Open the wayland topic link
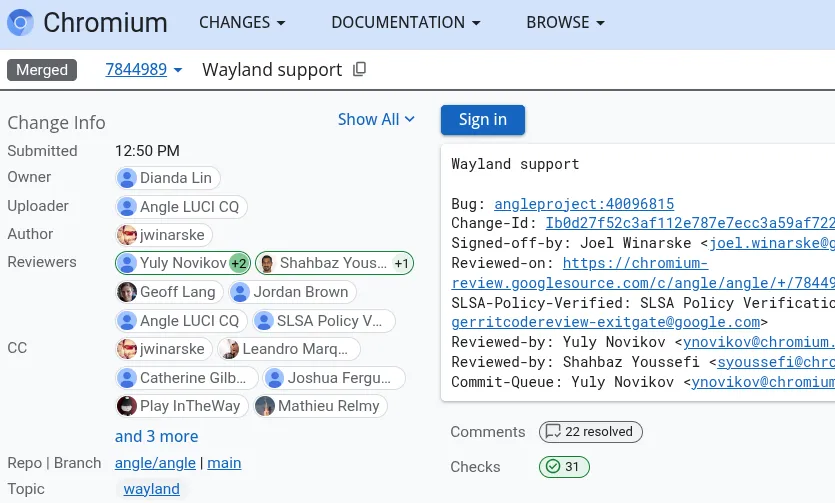 click(151, 489)
